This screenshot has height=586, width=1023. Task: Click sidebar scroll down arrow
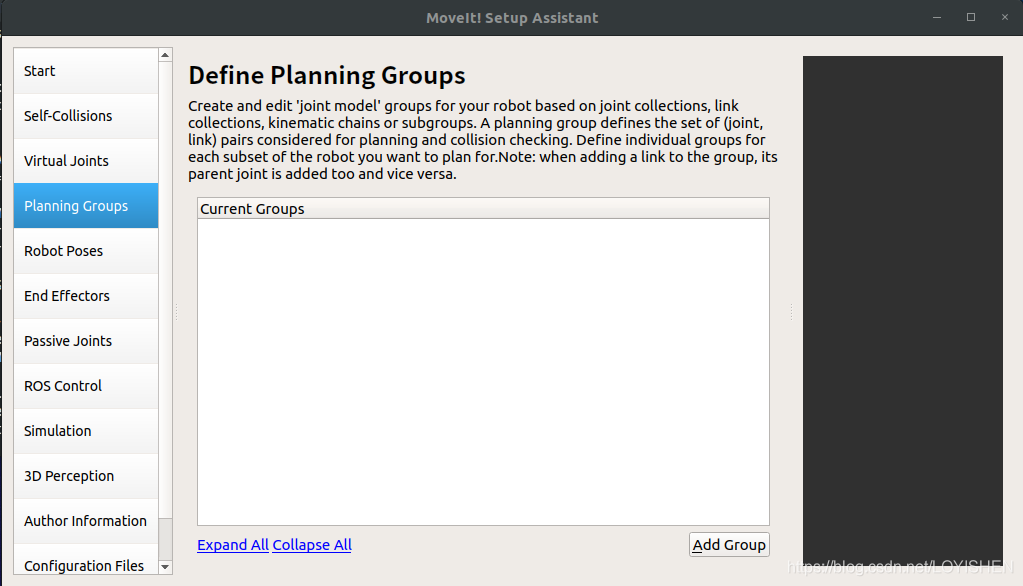pos(165,566)
